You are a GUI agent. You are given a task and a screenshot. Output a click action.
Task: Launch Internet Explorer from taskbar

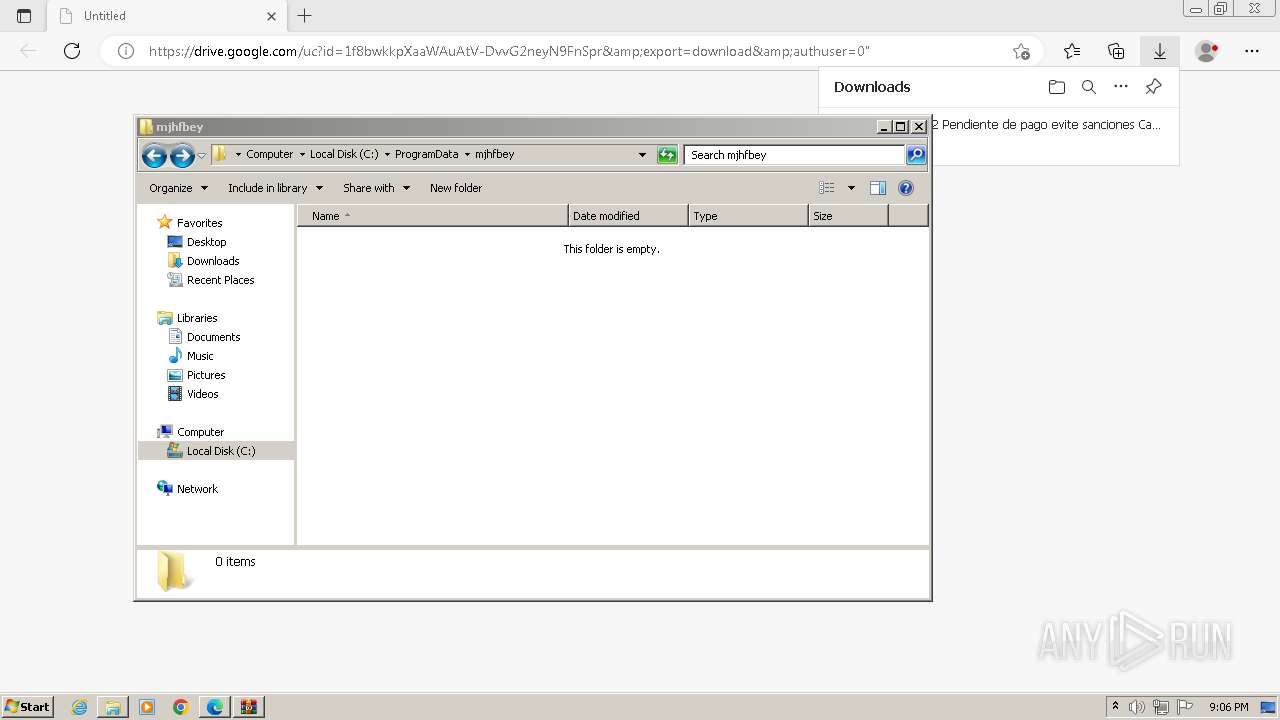(x=80, y=707)
